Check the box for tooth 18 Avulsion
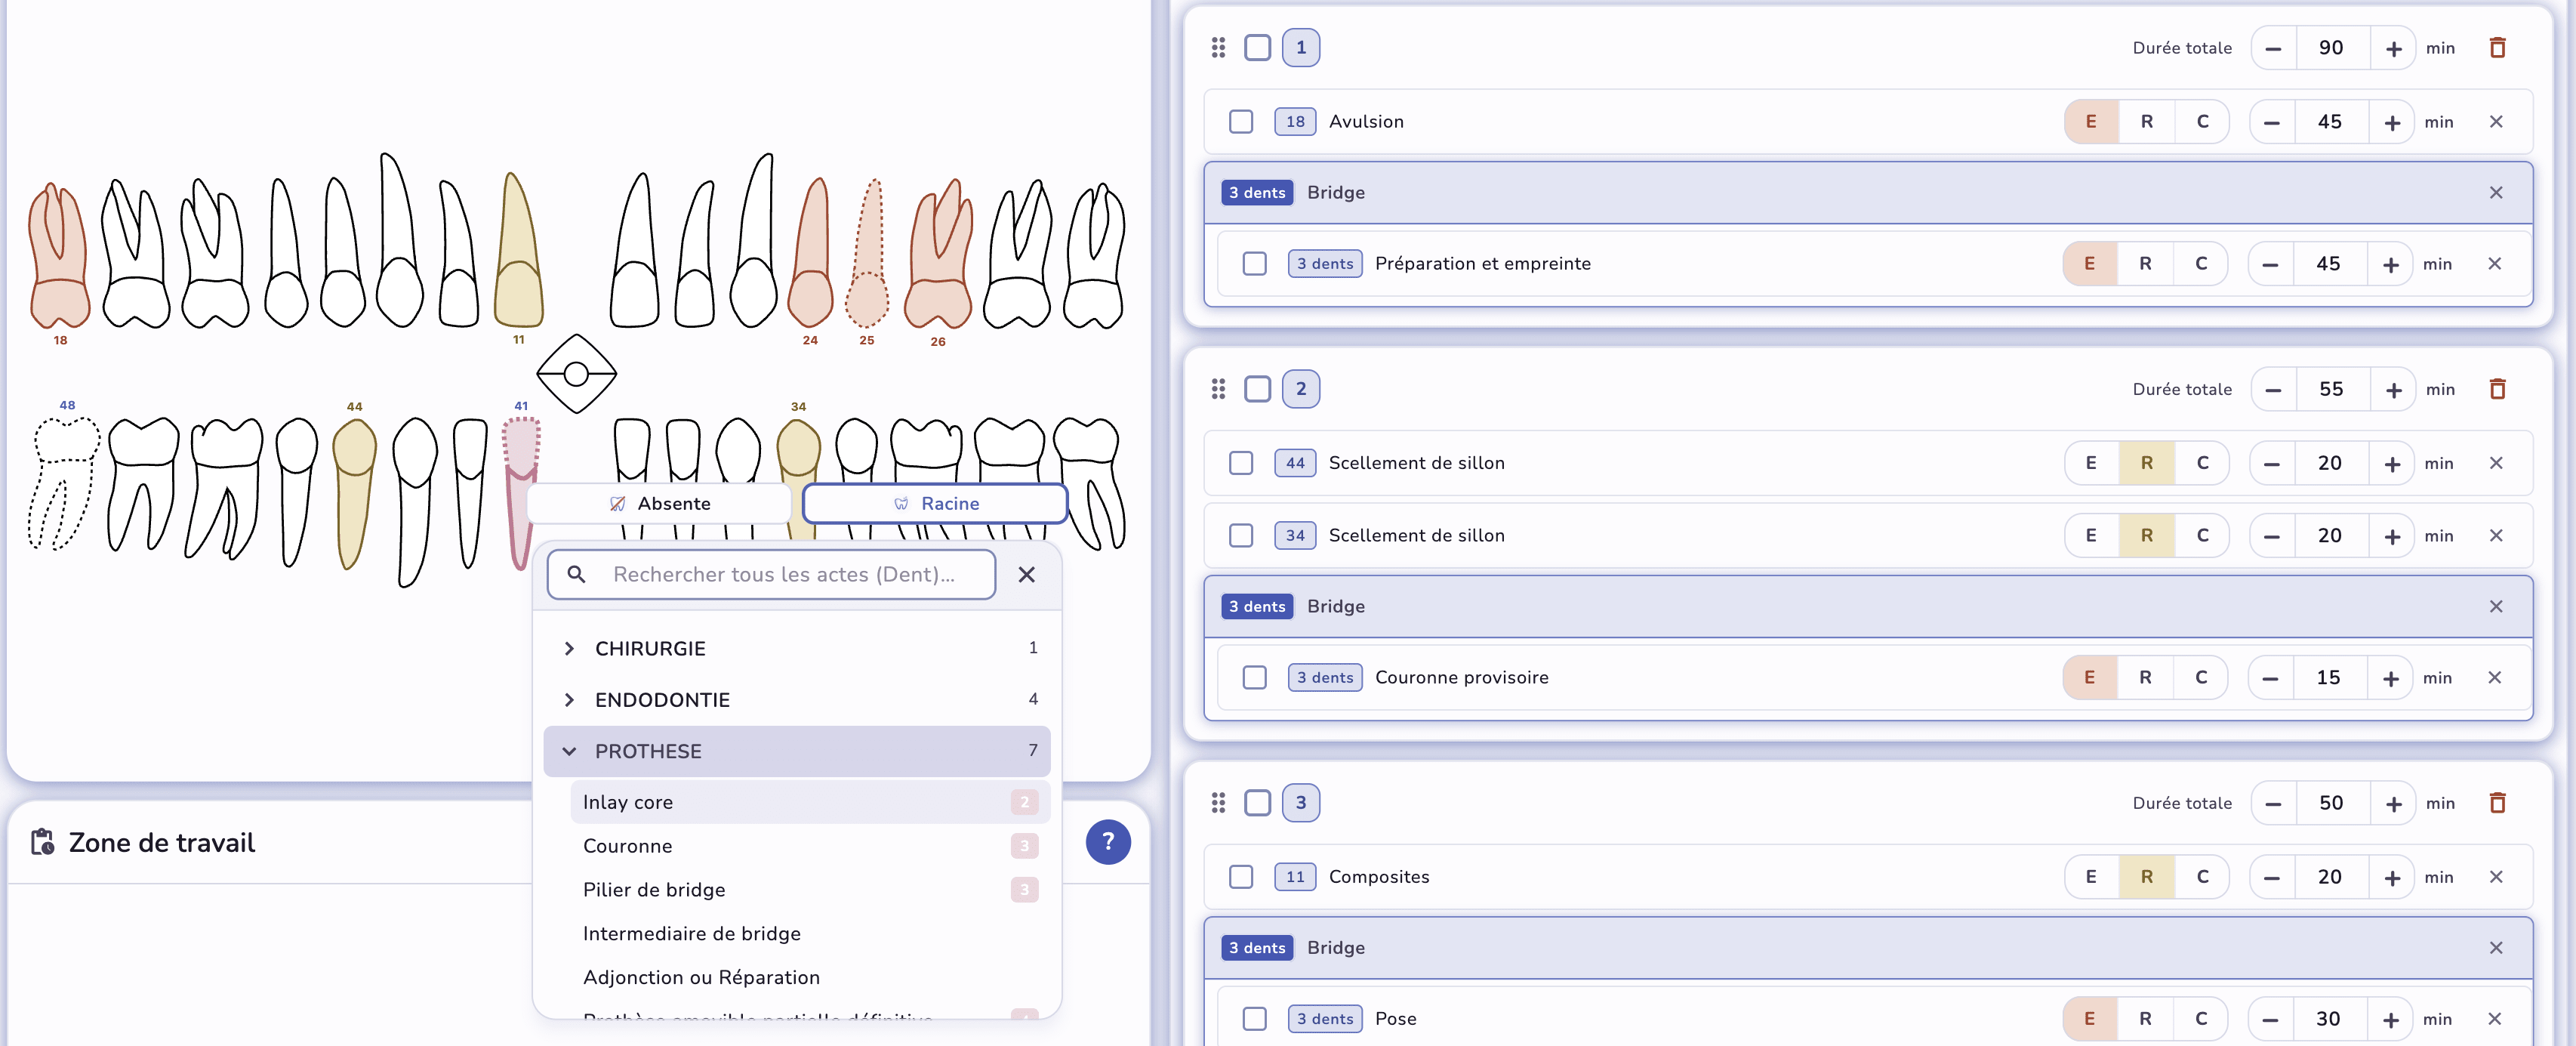This screenshot has width=2576, height=1046. (1241, 122)
